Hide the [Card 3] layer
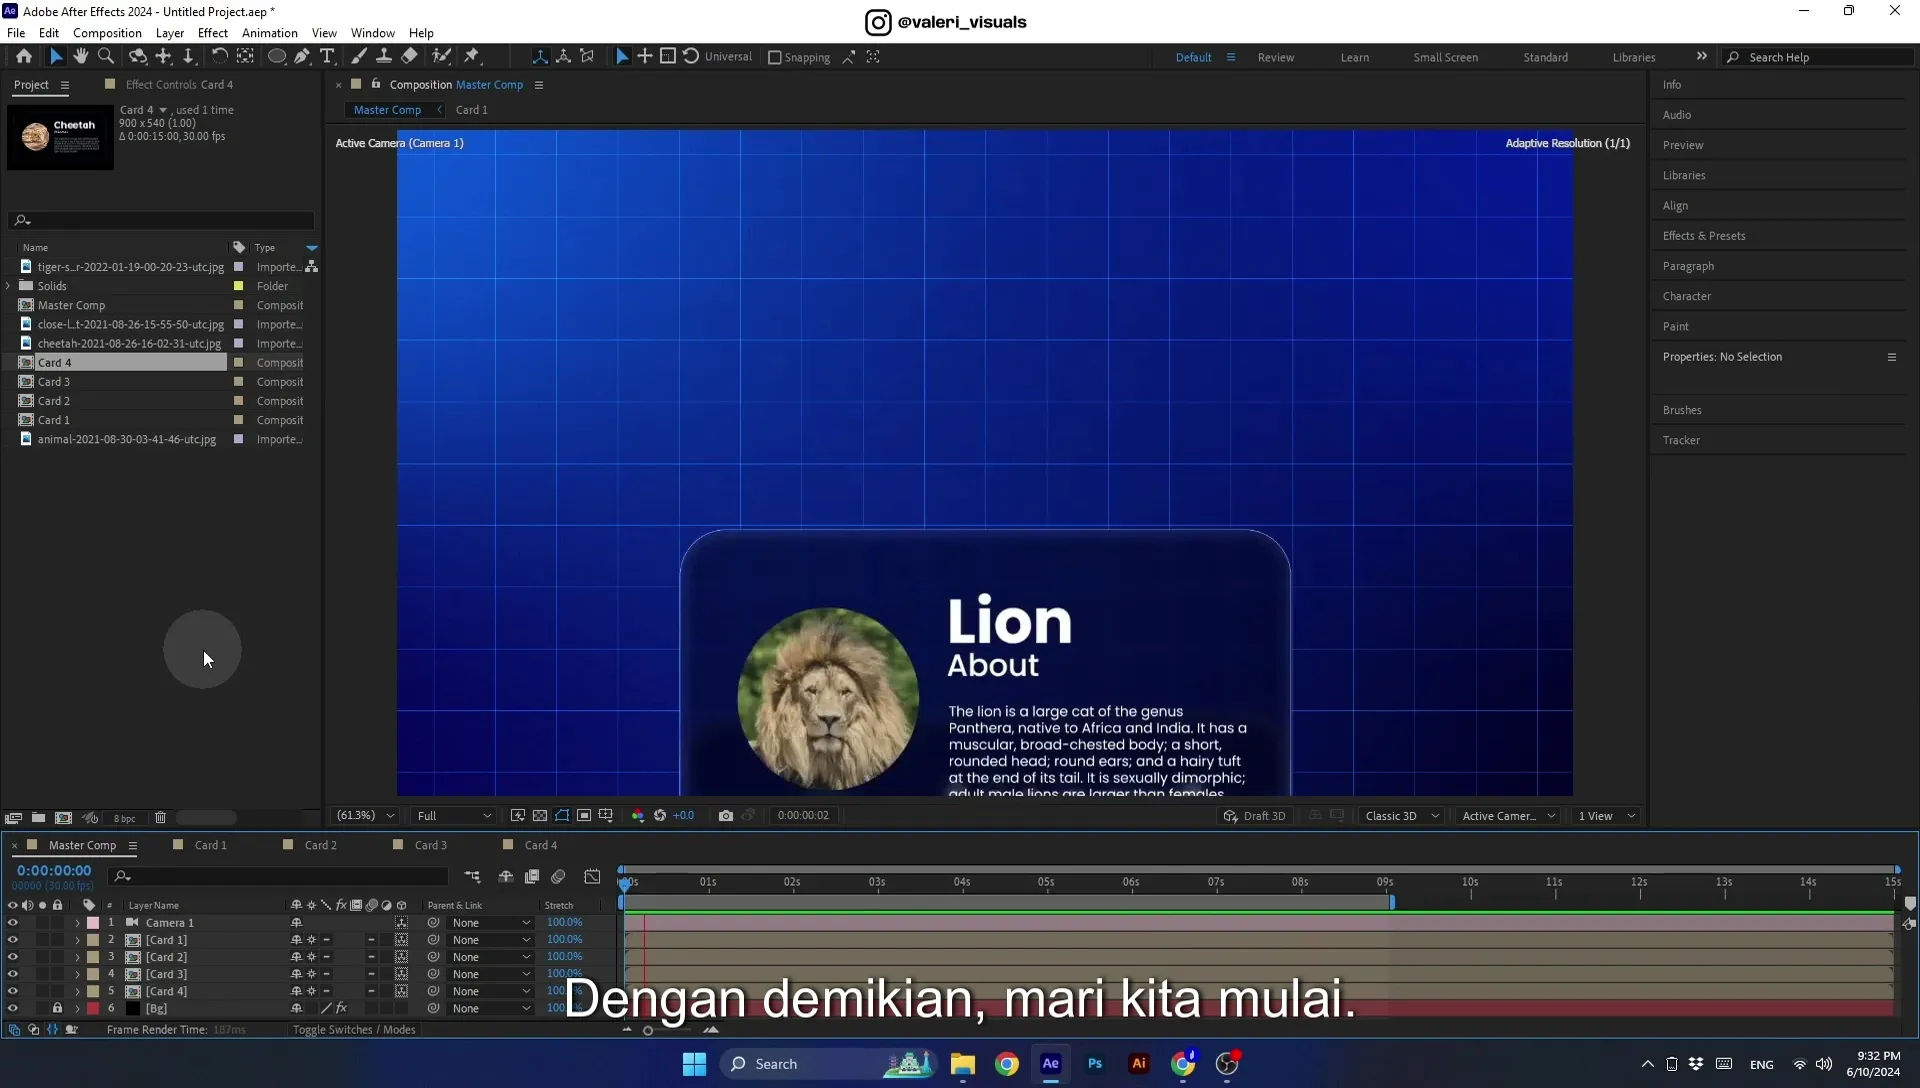 tap(12, 974)
